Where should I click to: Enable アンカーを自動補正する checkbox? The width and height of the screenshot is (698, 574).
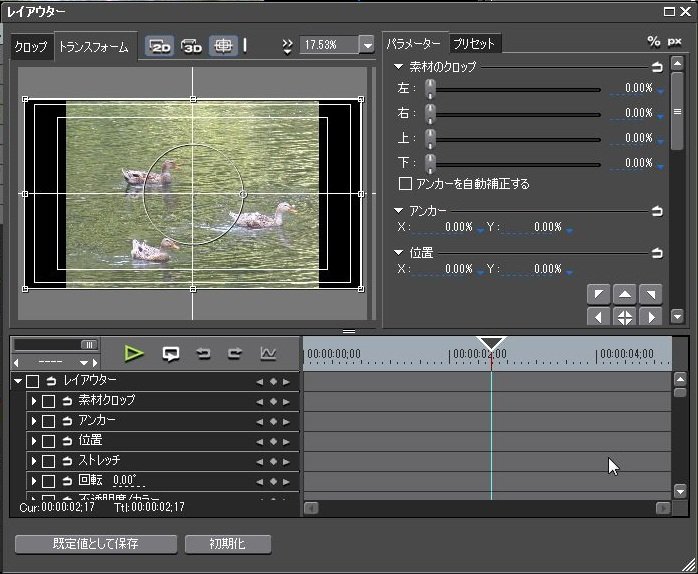pyautogui.click(x=405, y=184)
